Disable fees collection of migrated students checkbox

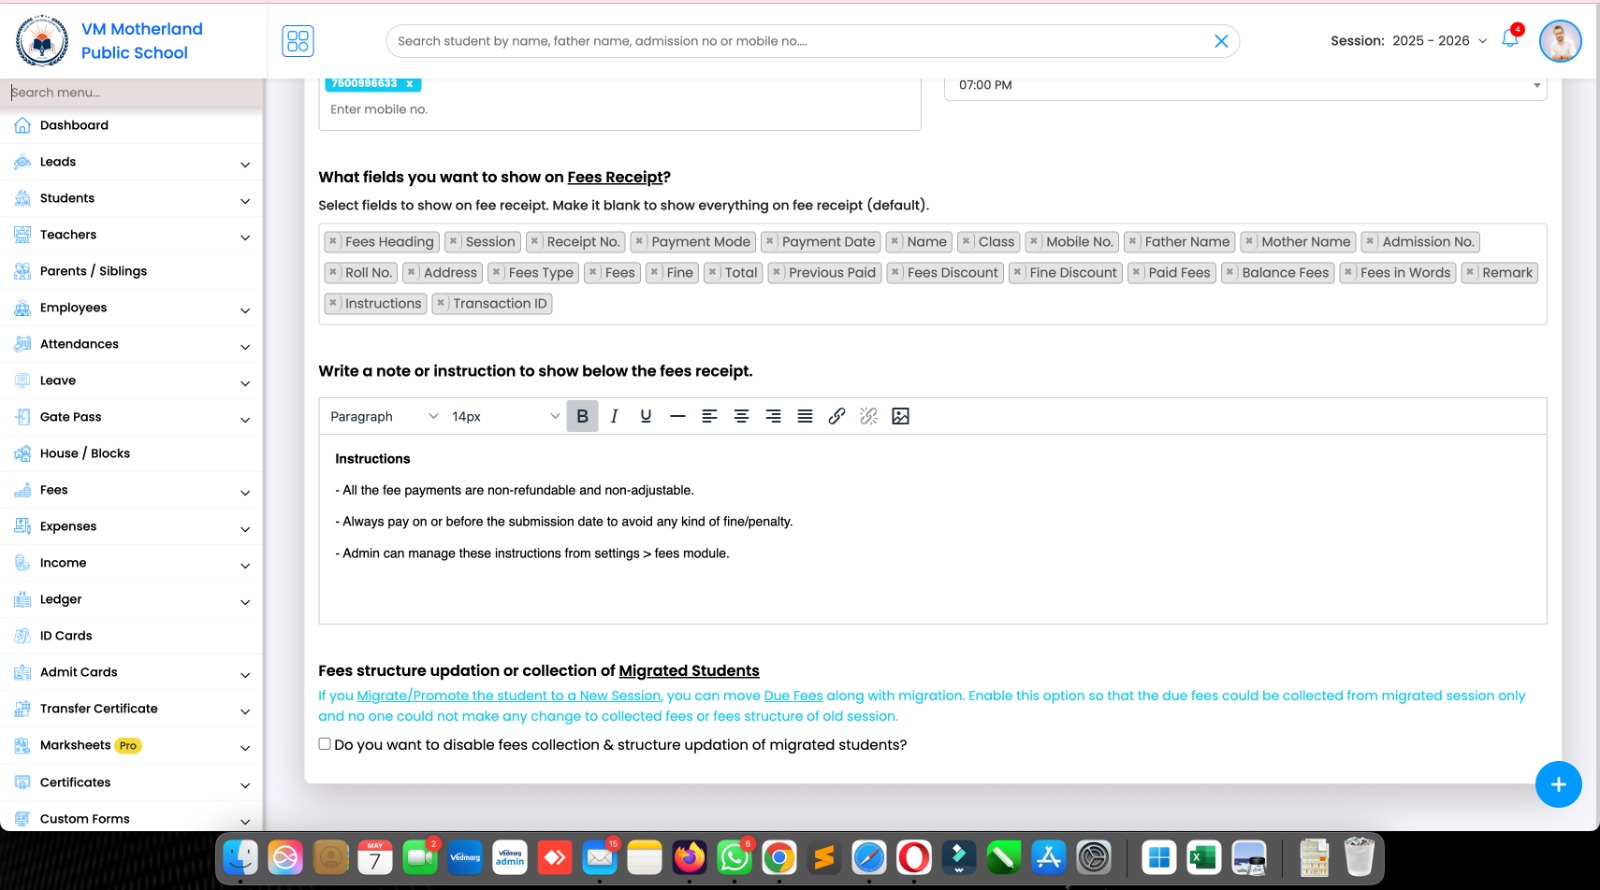coord(324,744)
